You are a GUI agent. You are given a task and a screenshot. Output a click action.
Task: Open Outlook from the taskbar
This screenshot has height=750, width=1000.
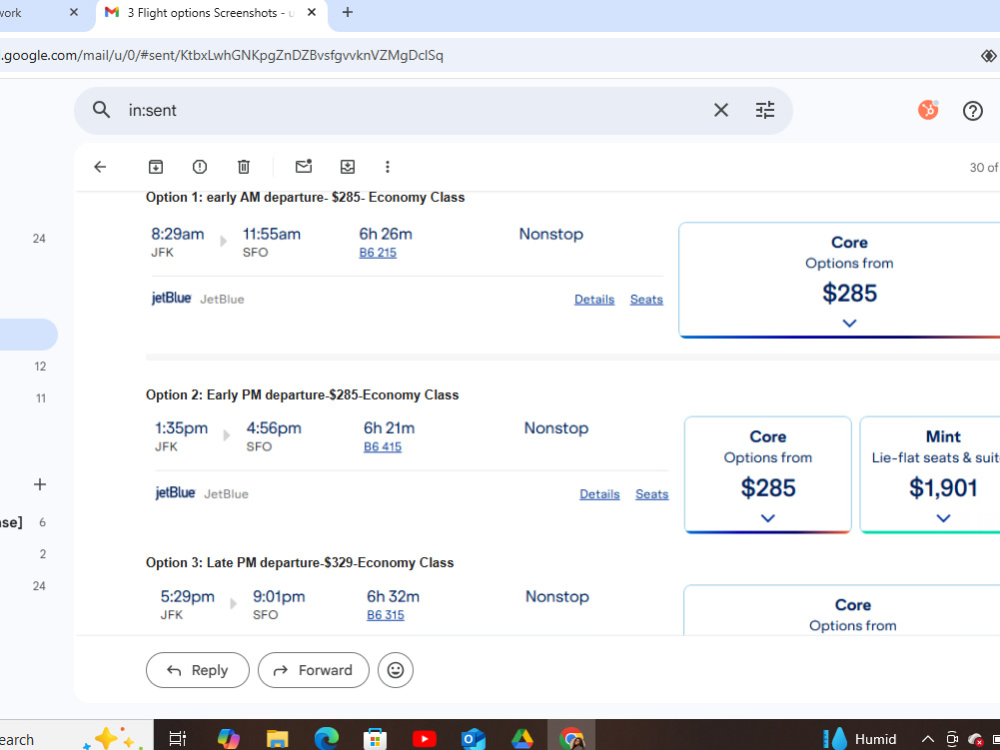473,739
